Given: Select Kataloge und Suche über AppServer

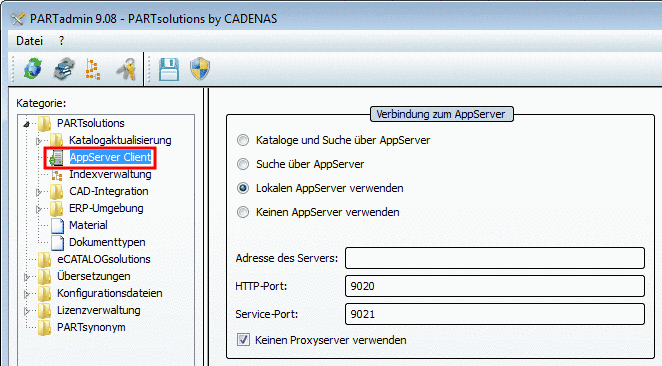Looking at the screenshot, I should point(243,140).
